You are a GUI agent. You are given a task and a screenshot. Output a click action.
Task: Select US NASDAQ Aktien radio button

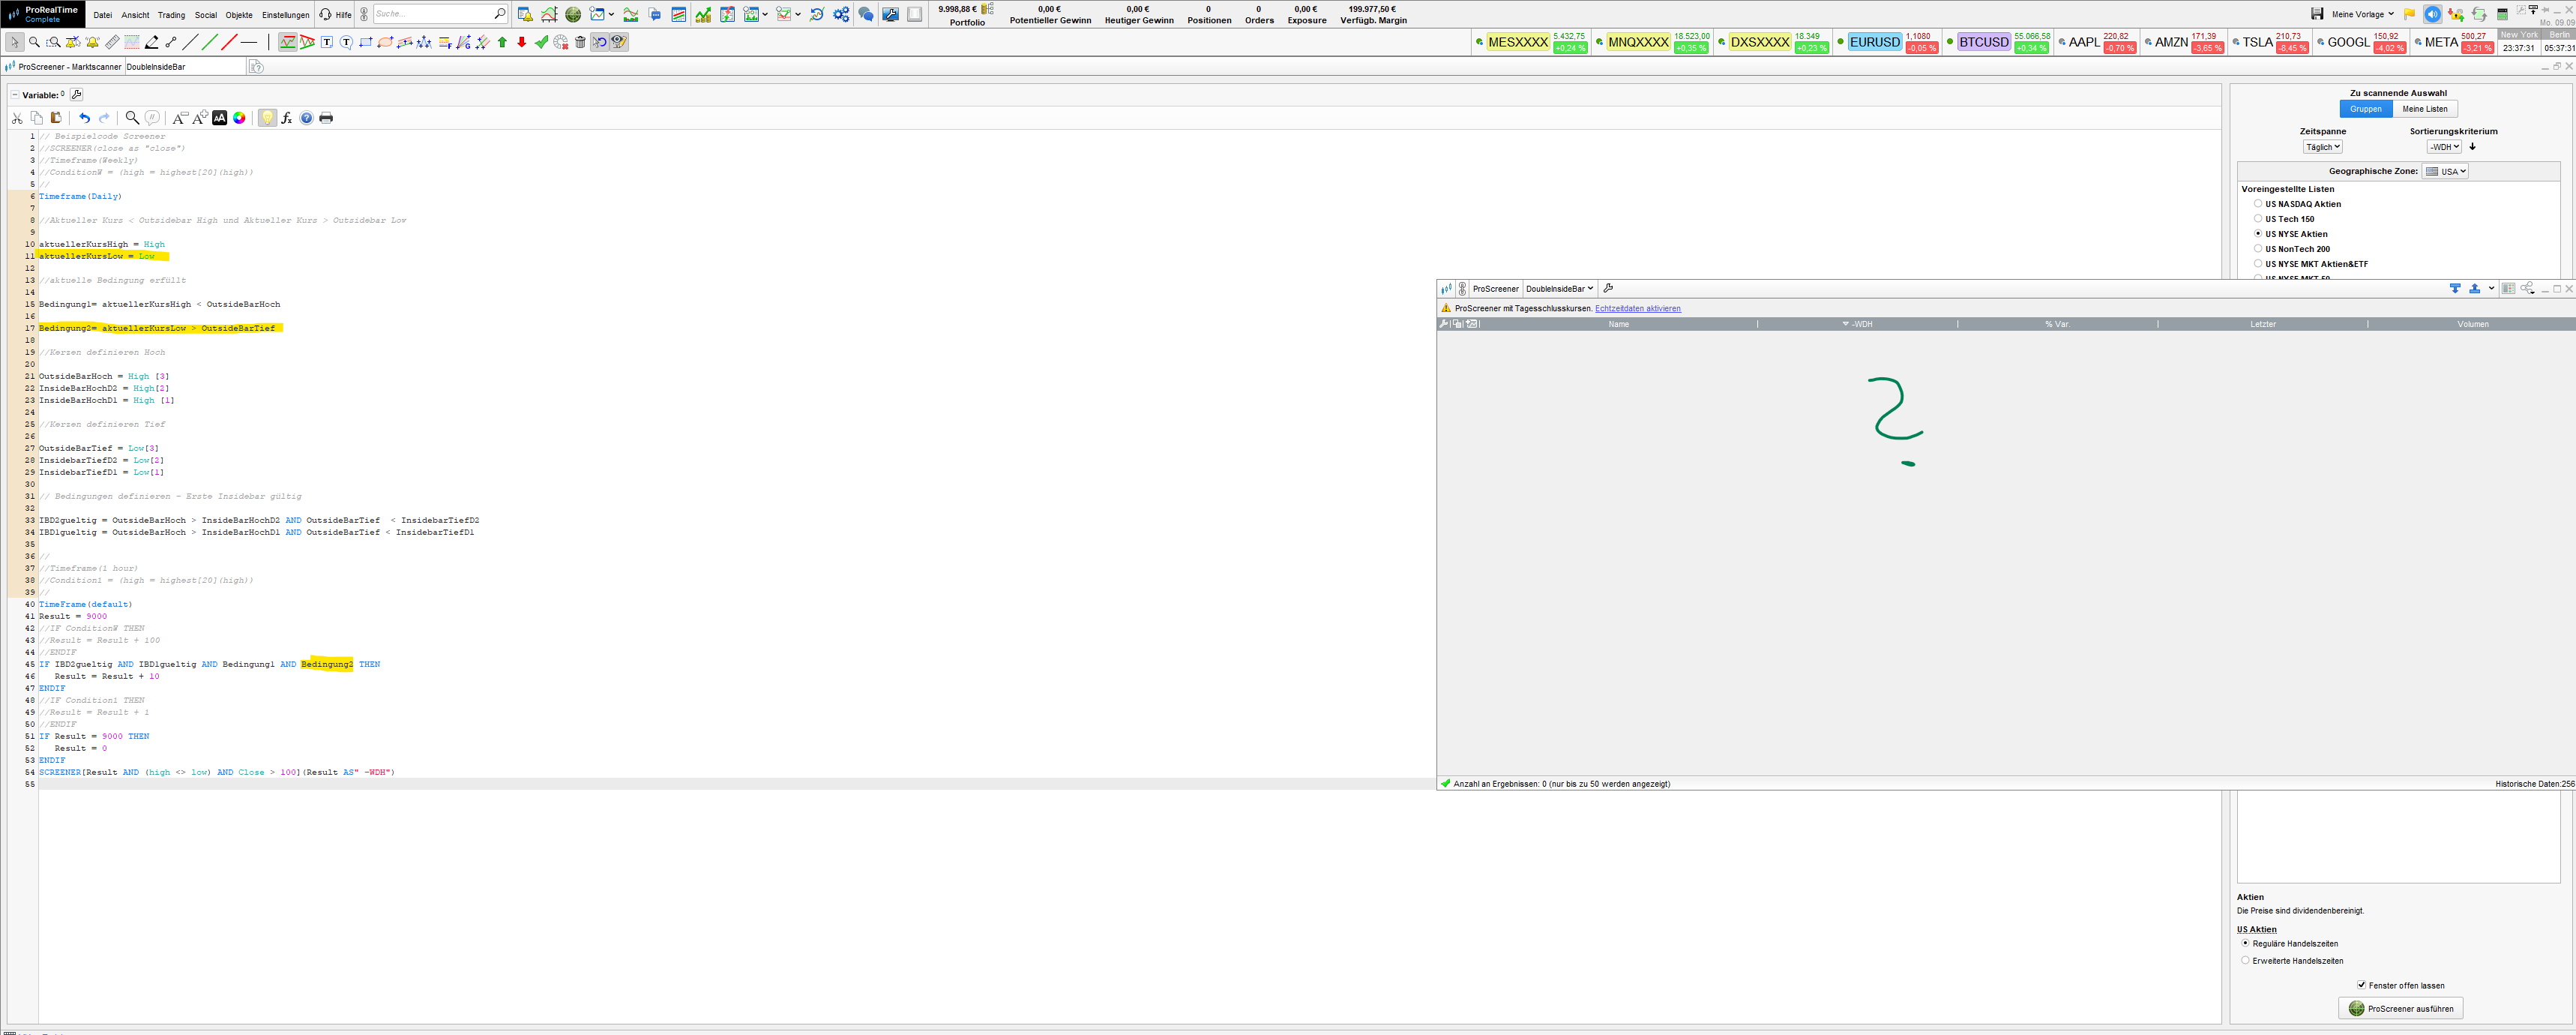[2258, 204]
